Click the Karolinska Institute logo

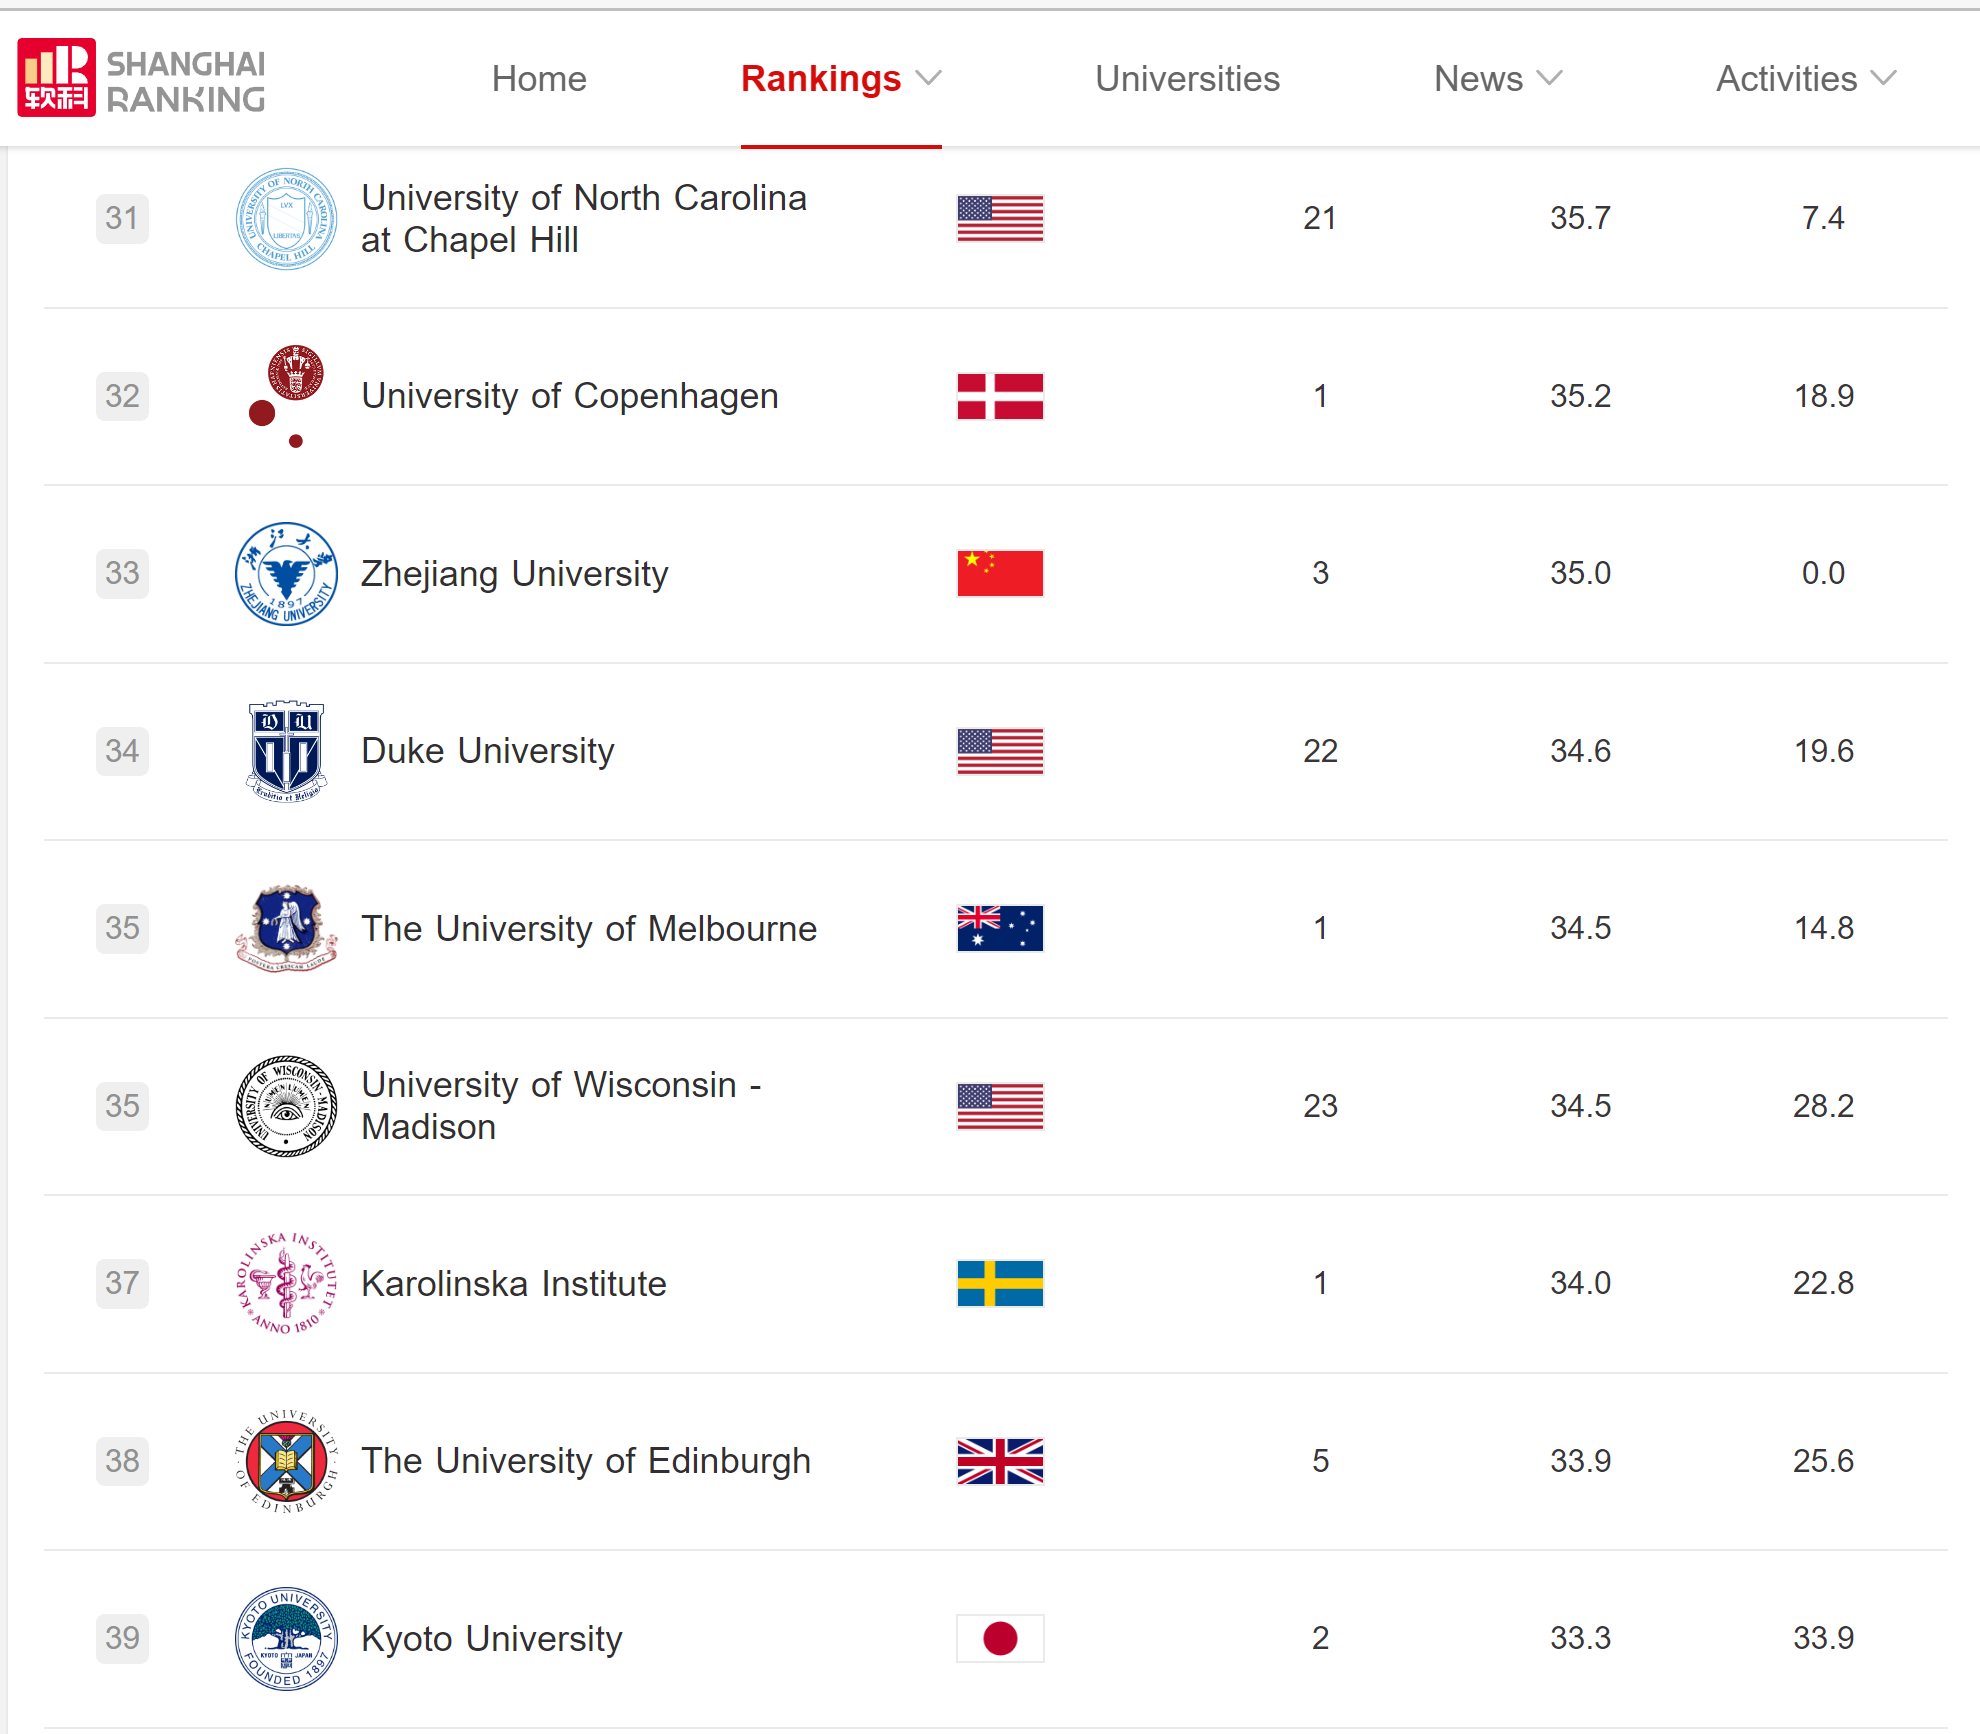point(286,1283)
